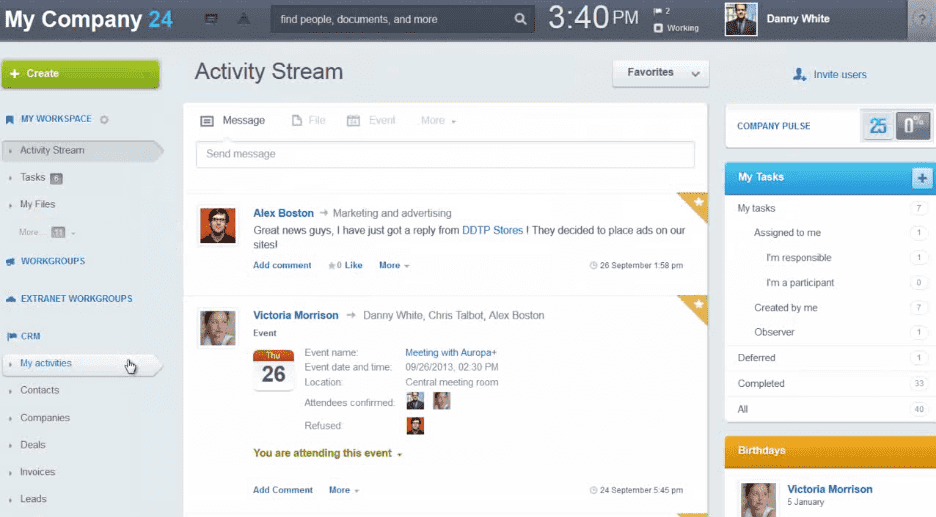Switch to the Event tab in composer
936x517 pixels.
pyautogui.click(x=371, y=121)
